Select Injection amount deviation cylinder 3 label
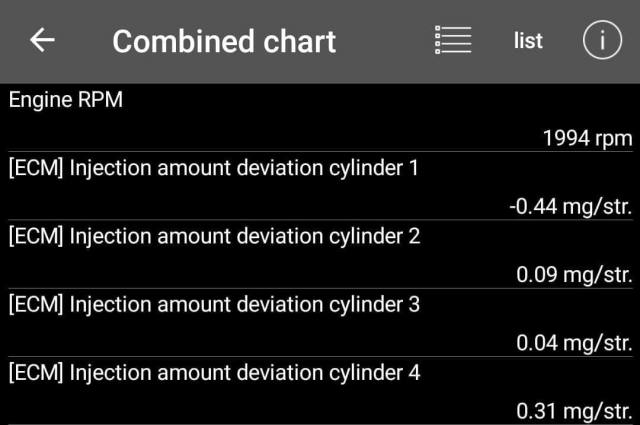This screenshot has width=640, height=425. pos(213,304)
